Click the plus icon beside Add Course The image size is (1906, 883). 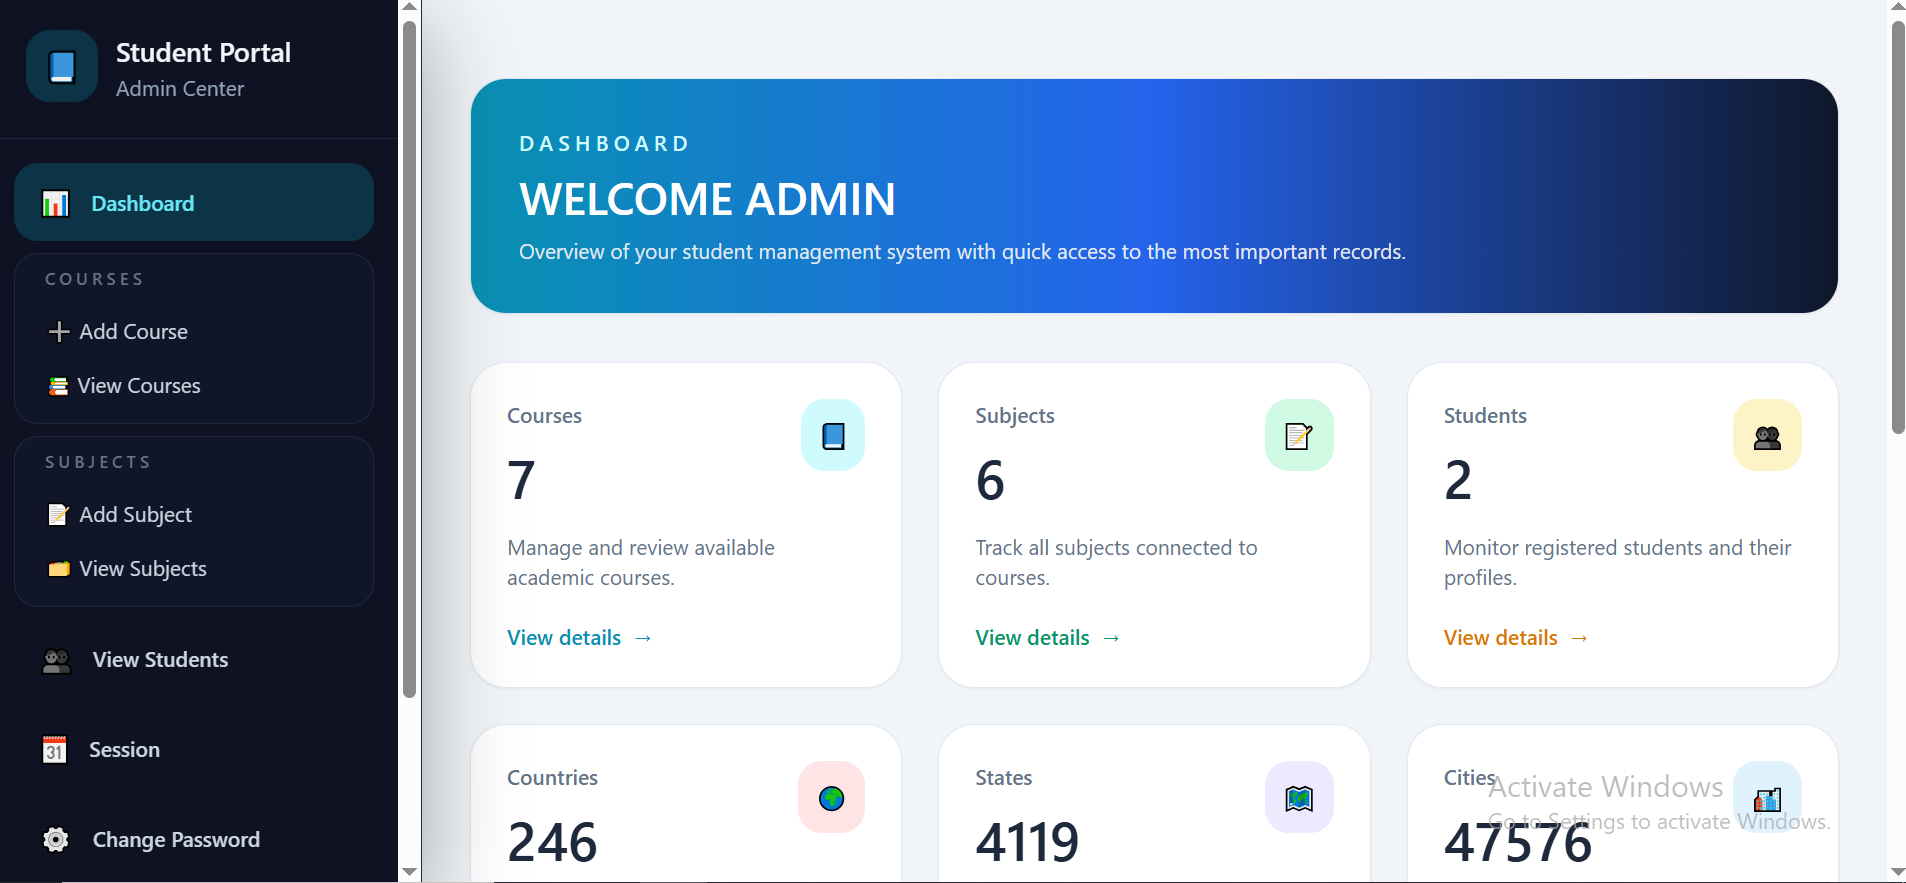tap(59, 332)
